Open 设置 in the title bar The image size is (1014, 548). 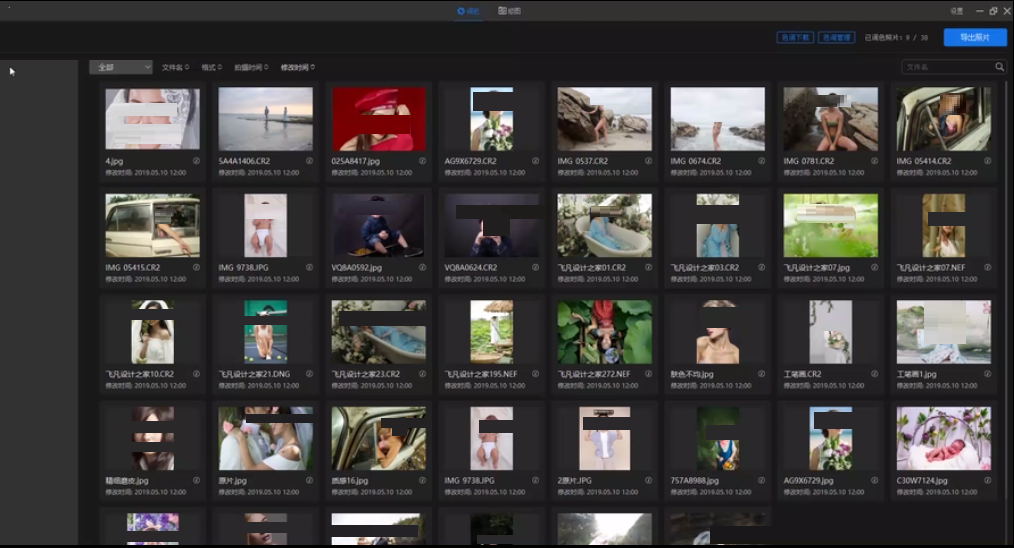(956, 11)
